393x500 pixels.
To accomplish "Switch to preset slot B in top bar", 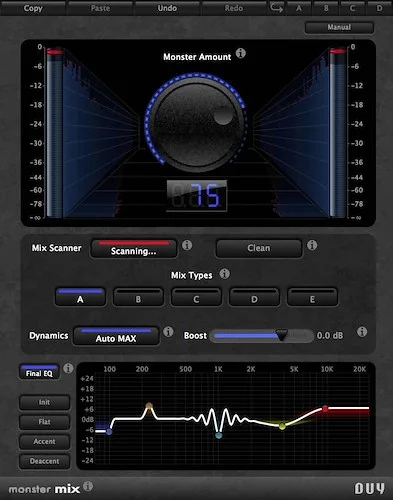I will click(326, 8).
